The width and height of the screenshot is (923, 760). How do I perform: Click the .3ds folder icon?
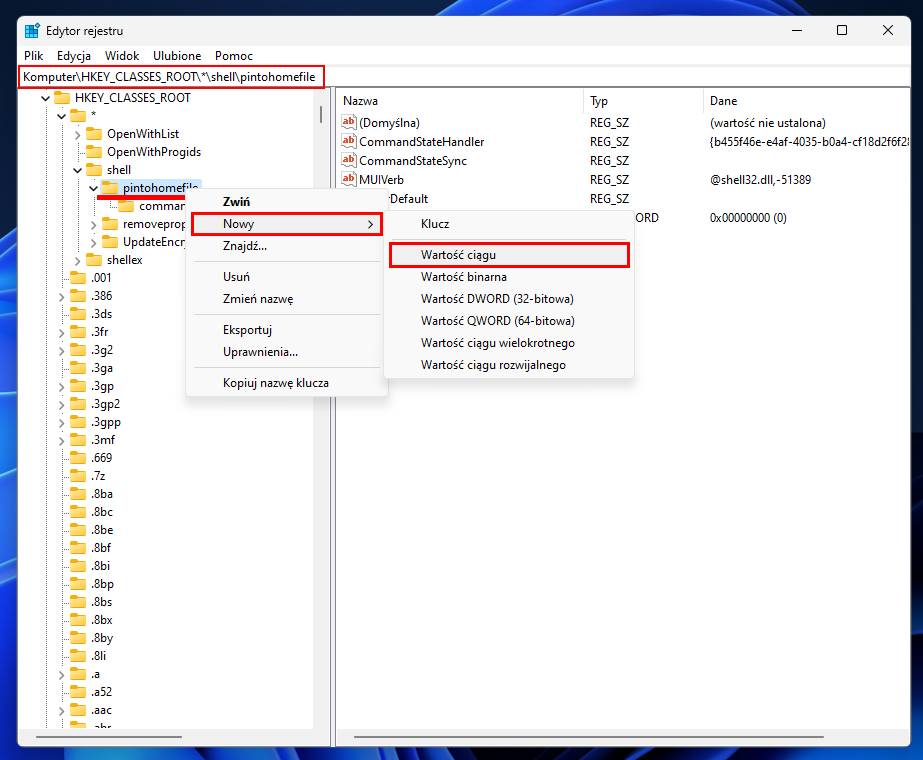pyautogui.click(x=78, y=314)
